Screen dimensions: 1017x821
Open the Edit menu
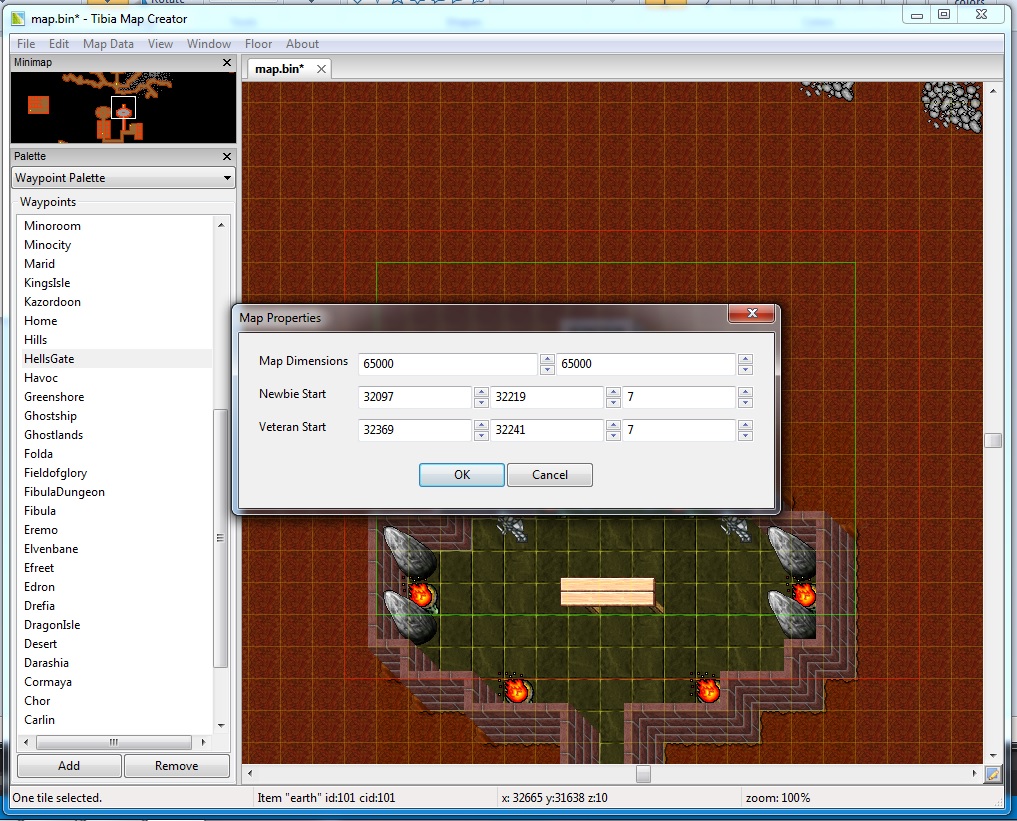click(x=58, y=44)
